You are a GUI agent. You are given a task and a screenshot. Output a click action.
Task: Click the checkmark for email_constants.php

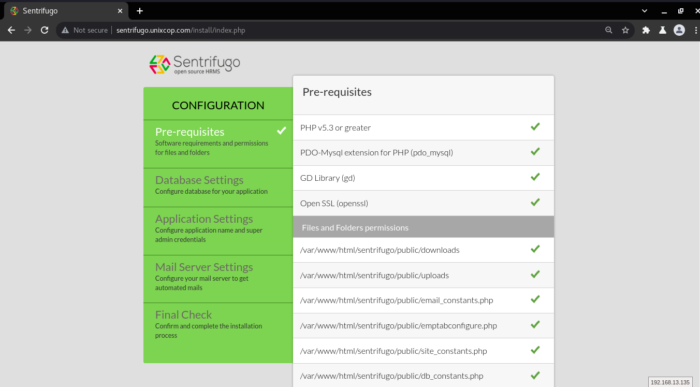pyautogui.click(x=535, y=300)
